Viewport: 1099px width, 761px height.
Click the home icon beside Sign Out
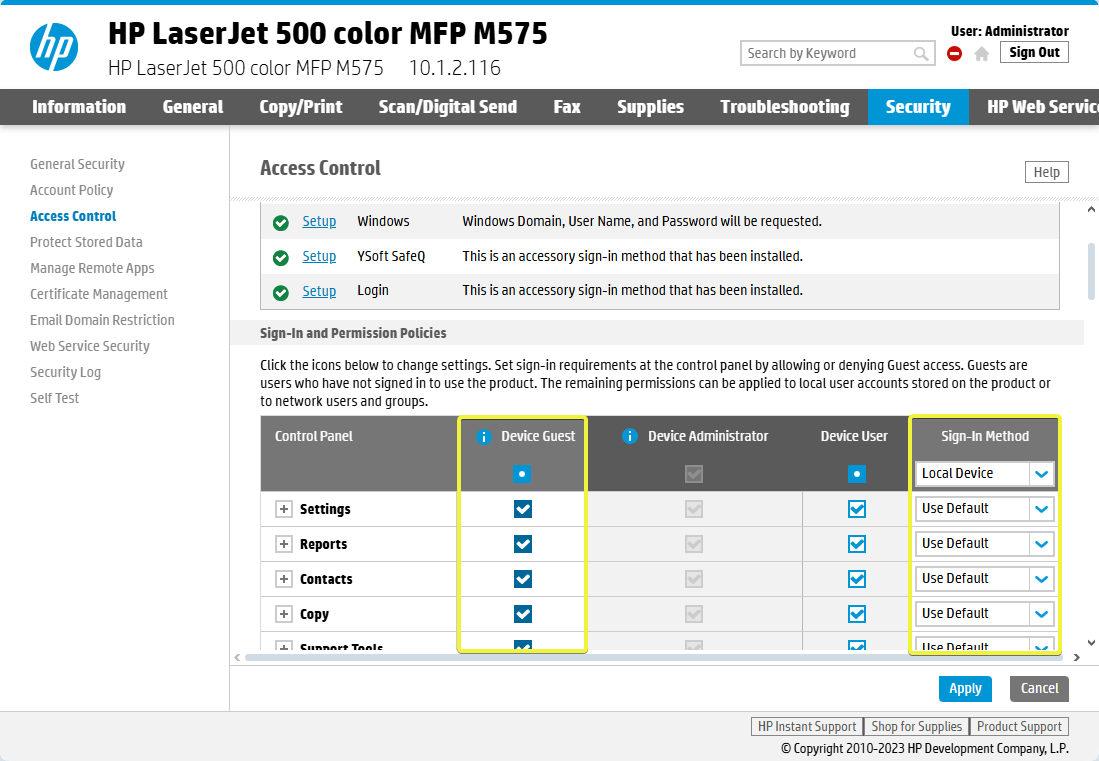click(x=982, y=54)
